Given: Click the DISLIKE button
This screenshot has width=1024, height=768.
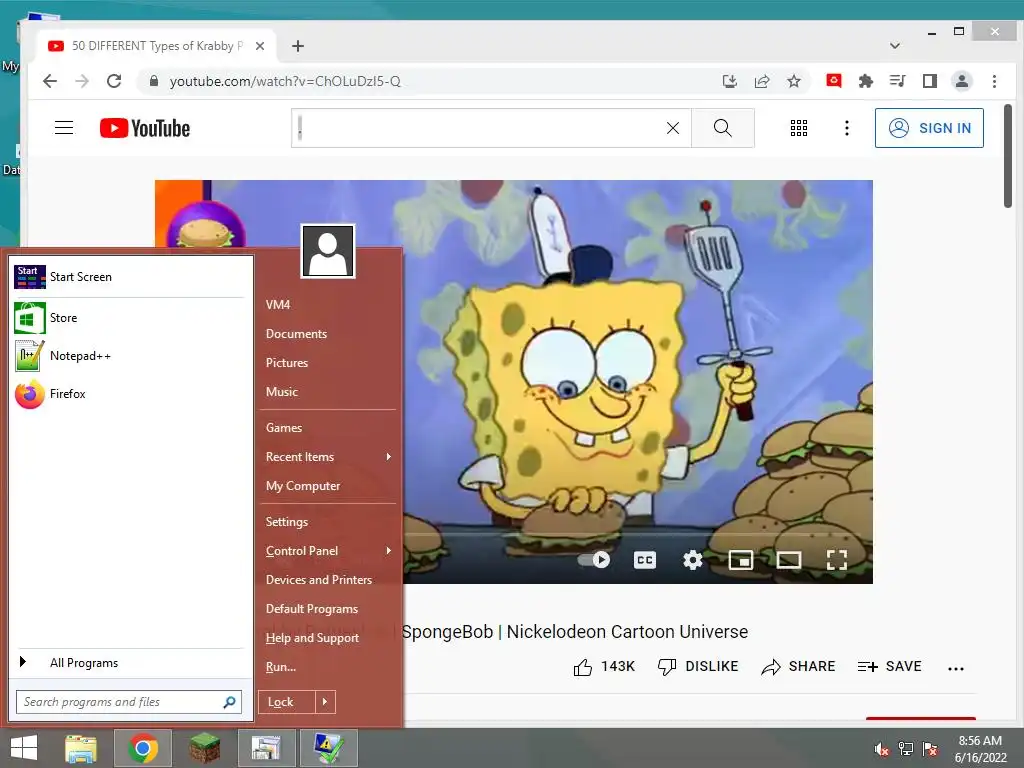Looking at the screenshot, I should (x=698, y=667).
